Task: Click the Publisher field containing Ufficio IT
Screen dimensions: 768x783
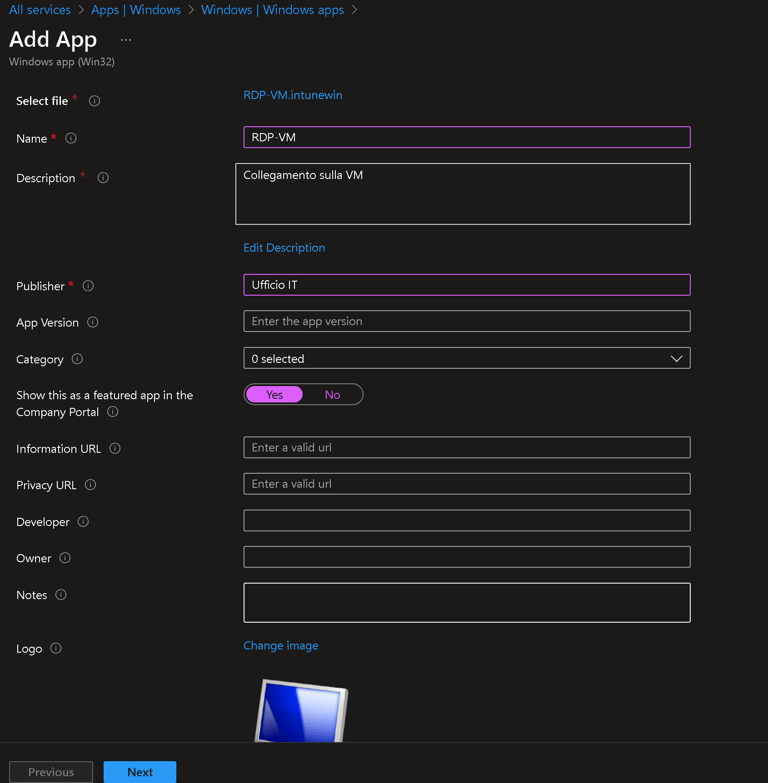Action: (467, 285)
